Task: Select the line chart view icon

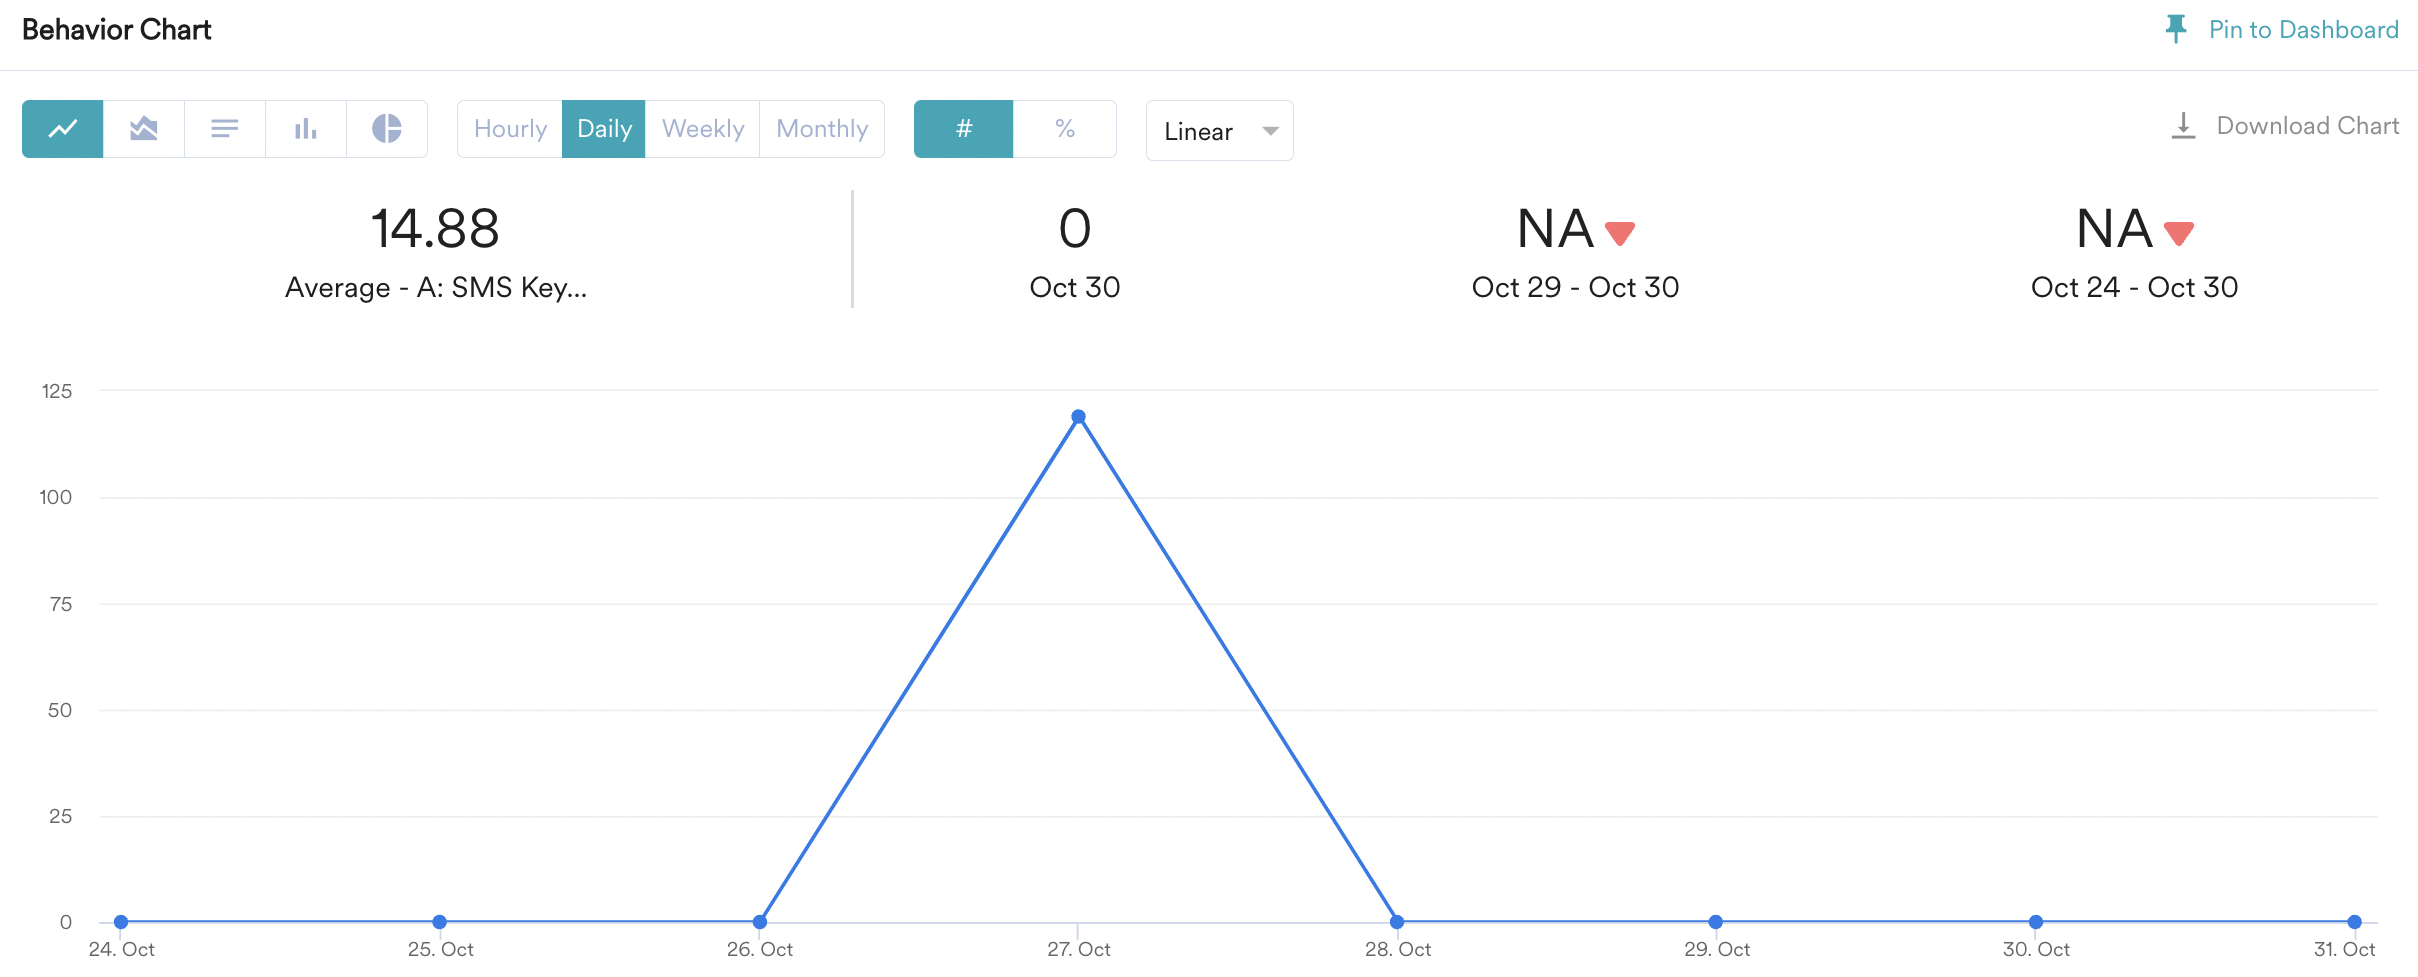Action: click(x=63, y=129)
